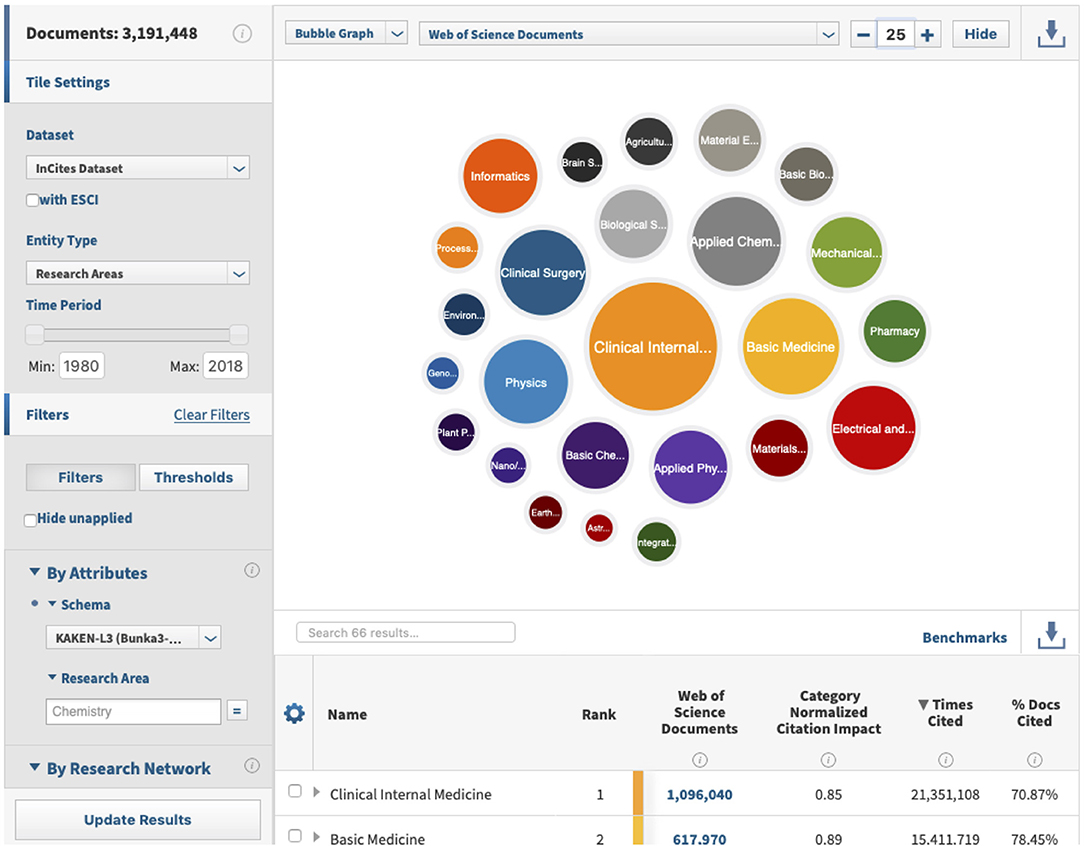Click the Material E... bubble
Image resolution: width=1084 pixels, height=846 pixels.
[729, 140]
